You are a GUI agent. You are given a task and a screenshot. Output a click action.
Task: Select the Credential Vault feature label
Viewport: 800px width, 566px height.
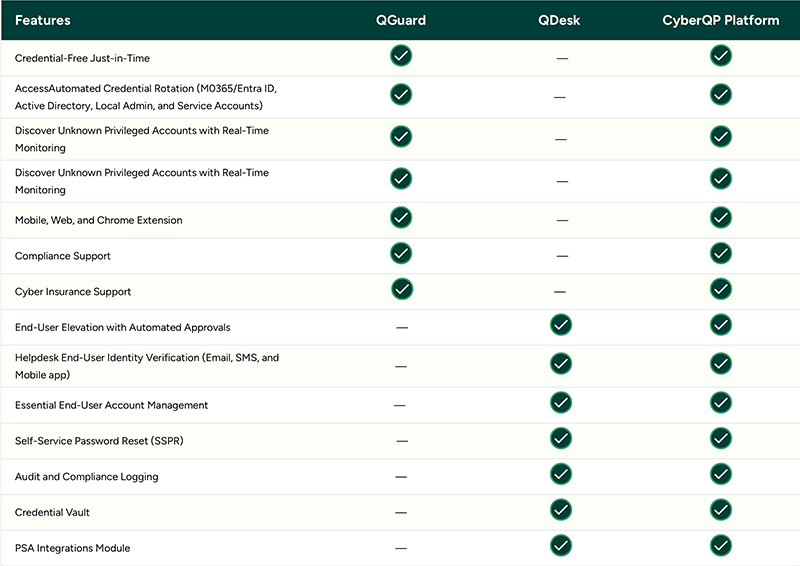52,512
